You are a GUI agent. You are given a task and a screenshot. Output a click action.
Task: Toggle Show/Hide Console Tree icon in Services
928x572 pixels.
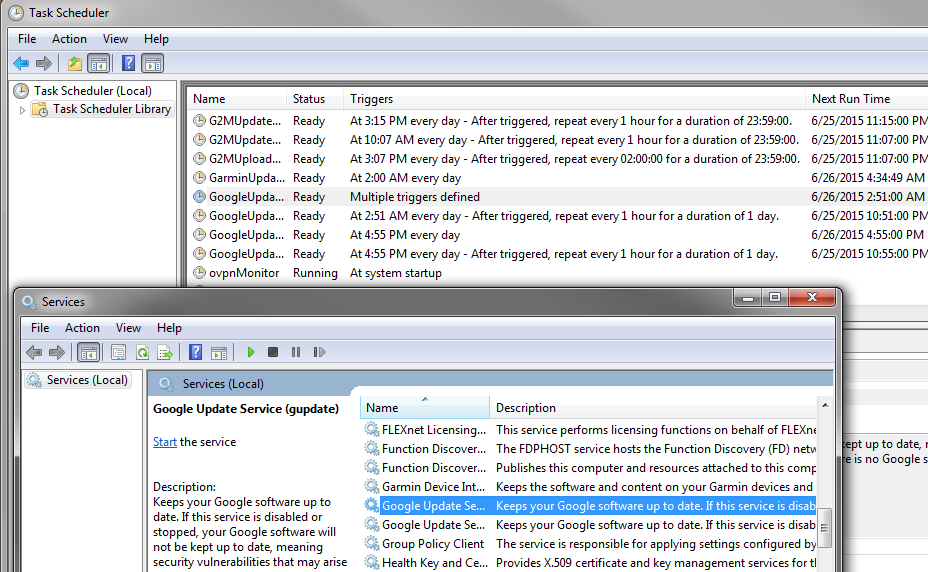89,352
